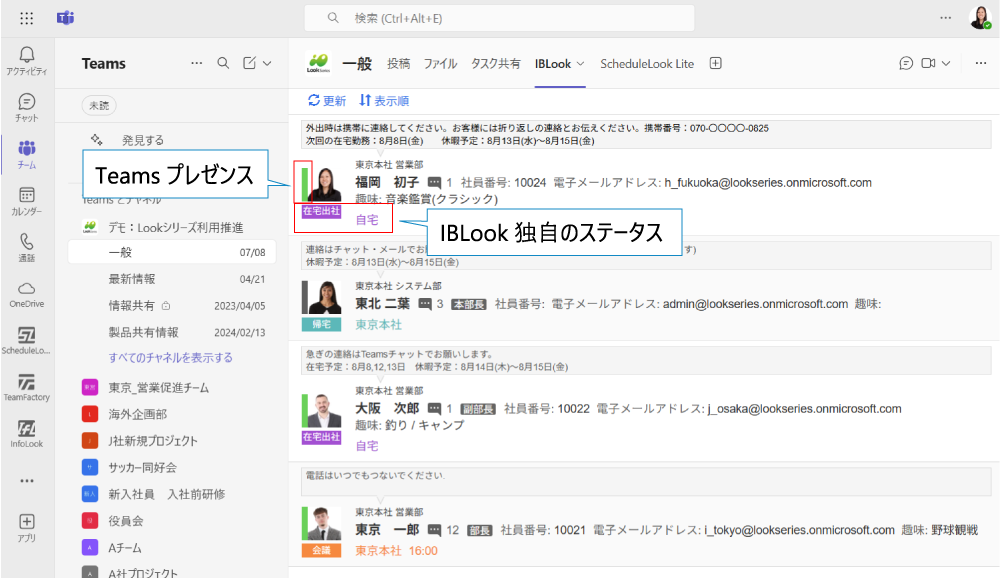Show more apps ellipsis in sidebar

click(x=27, y=480)
